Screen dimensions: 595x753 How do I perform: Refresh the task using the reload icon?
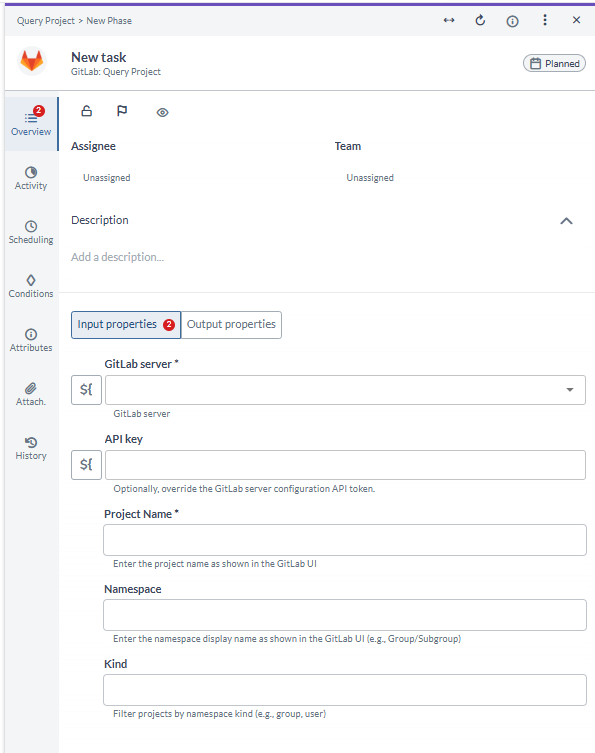tap(480, 20)
